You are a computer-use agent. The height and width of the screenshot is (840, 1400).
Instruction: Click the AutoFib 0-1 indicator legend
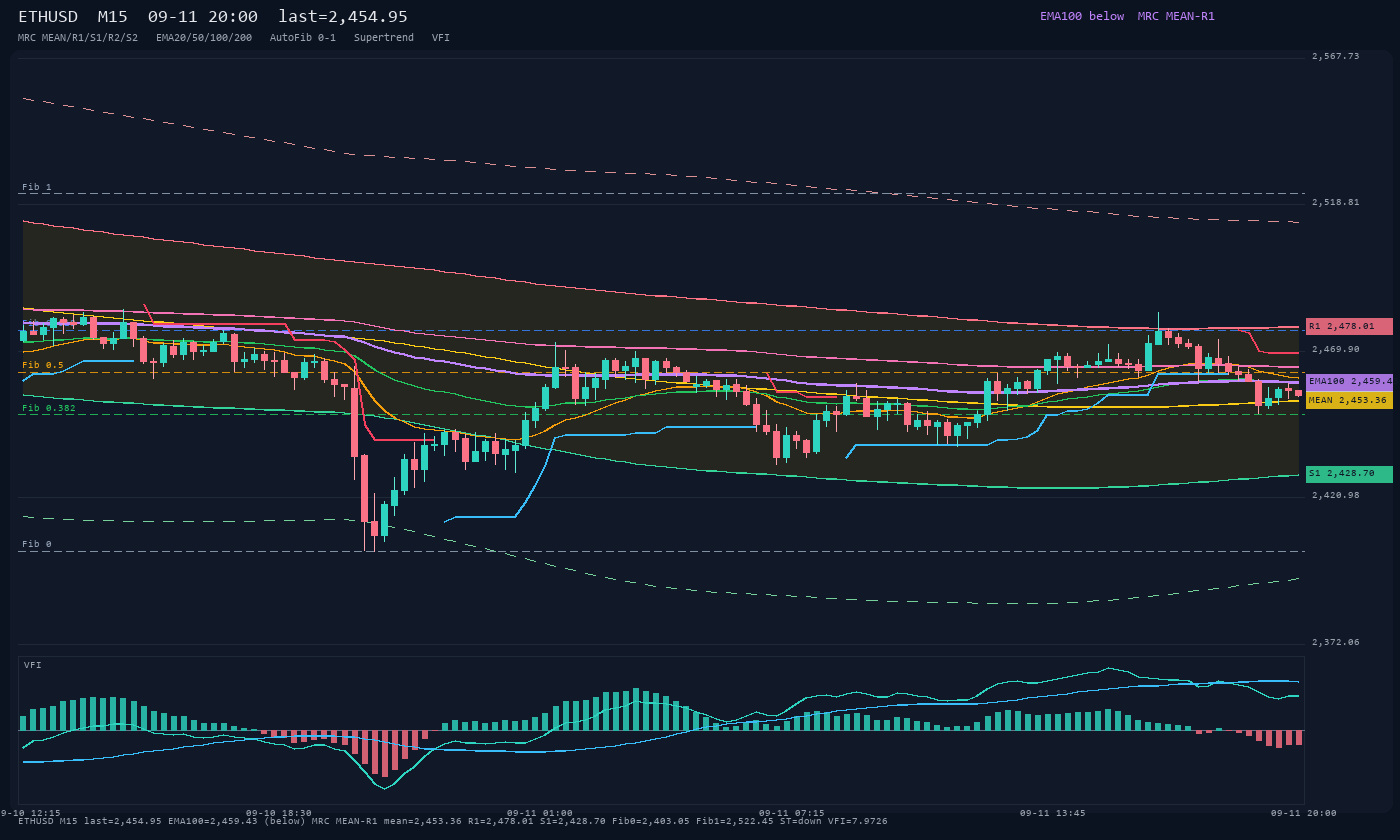pos(303,37)
